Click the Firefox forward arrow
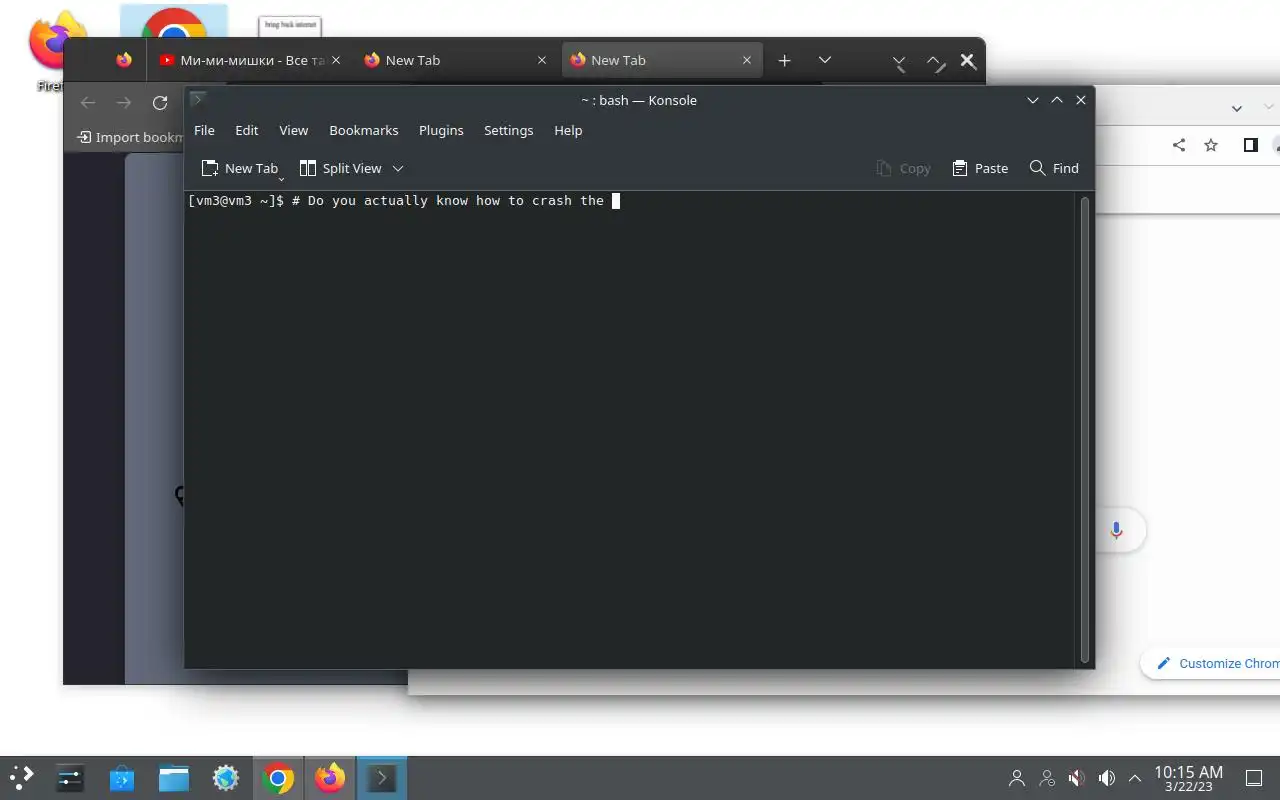Image resolution: width=1280 pixels, height=800 pixels. point(123,102)
